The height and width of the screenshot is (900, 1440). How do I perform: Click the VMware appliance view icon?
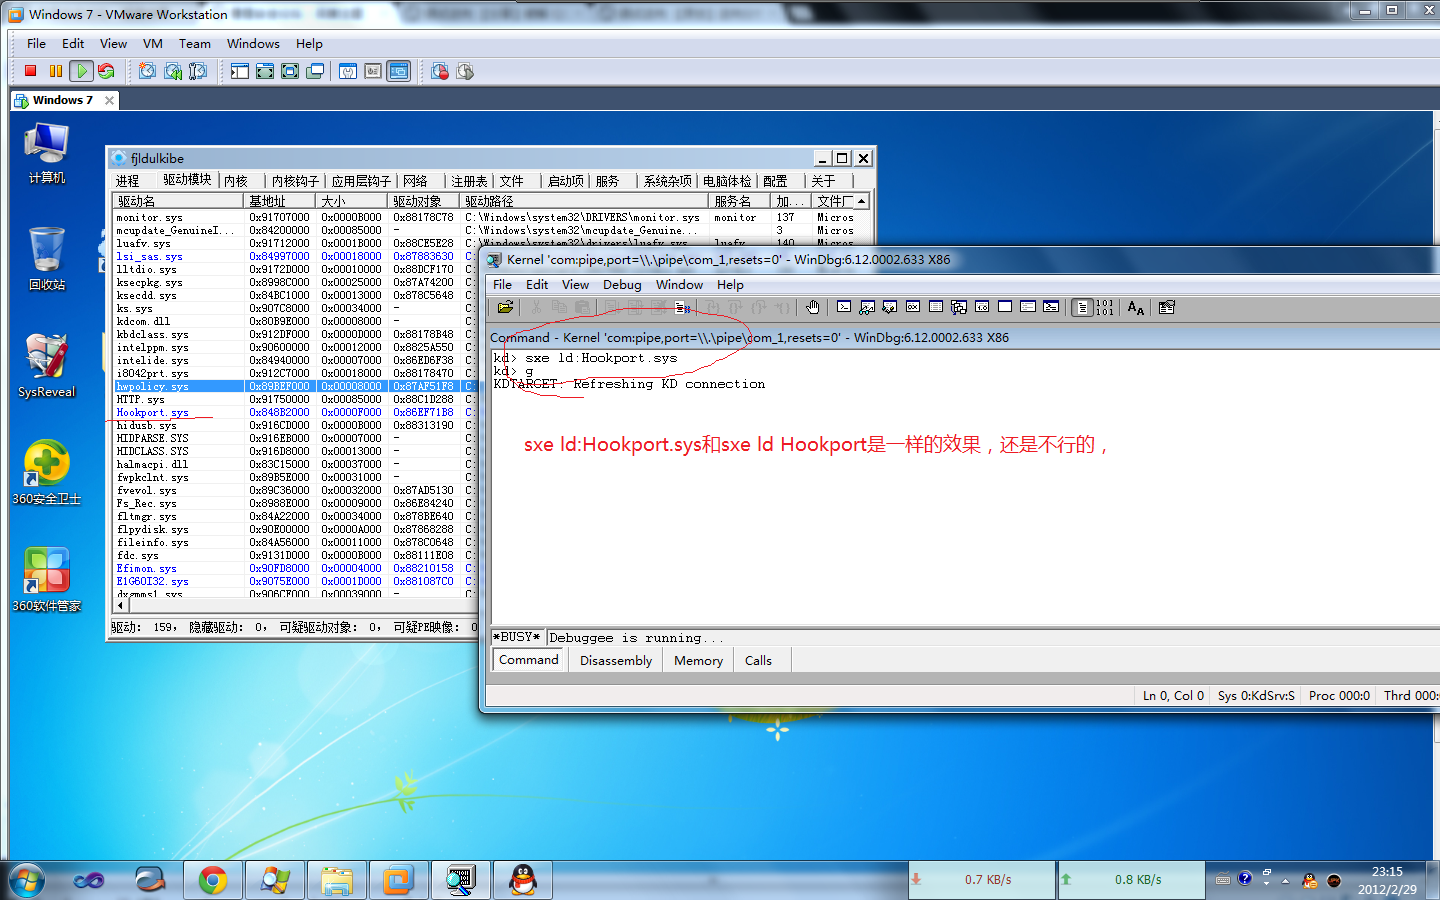pyautogui.click(x=373, y=71)
